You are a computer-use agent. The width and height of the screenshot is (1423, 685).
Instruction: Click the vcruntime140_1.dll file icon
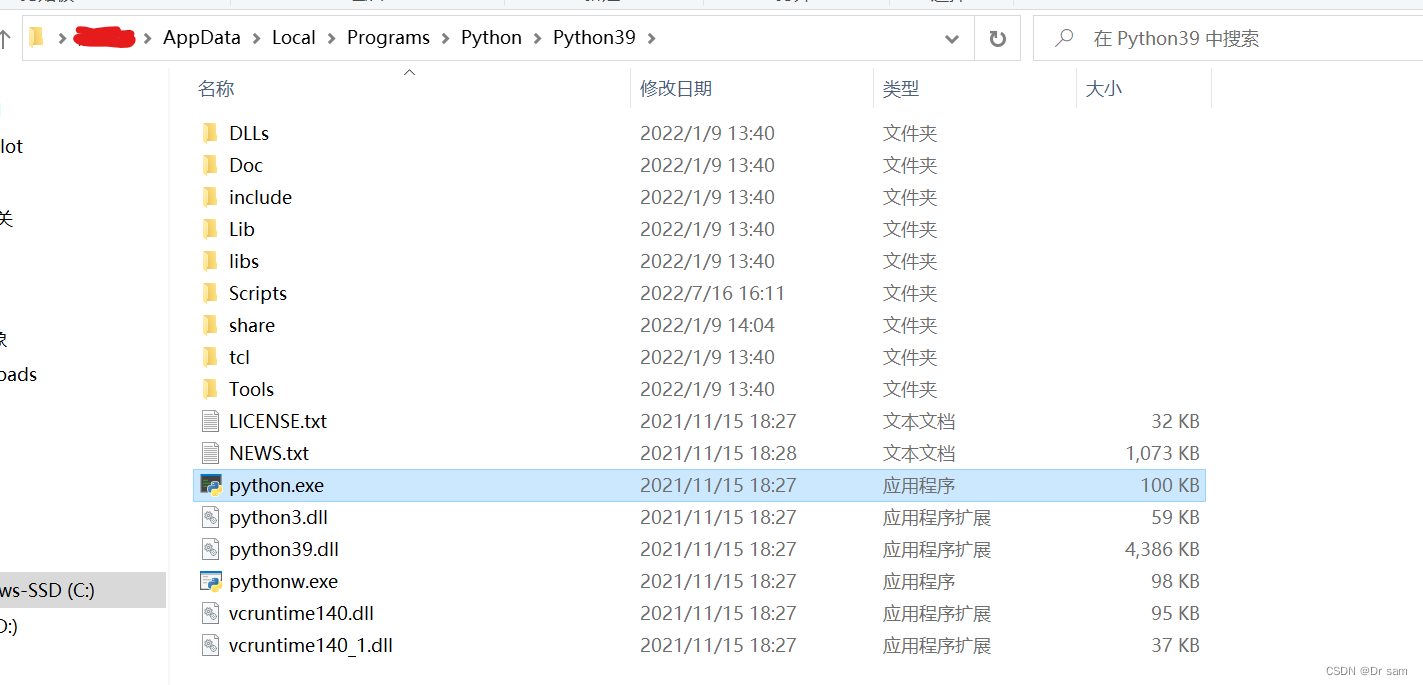[x=210, y=645]
